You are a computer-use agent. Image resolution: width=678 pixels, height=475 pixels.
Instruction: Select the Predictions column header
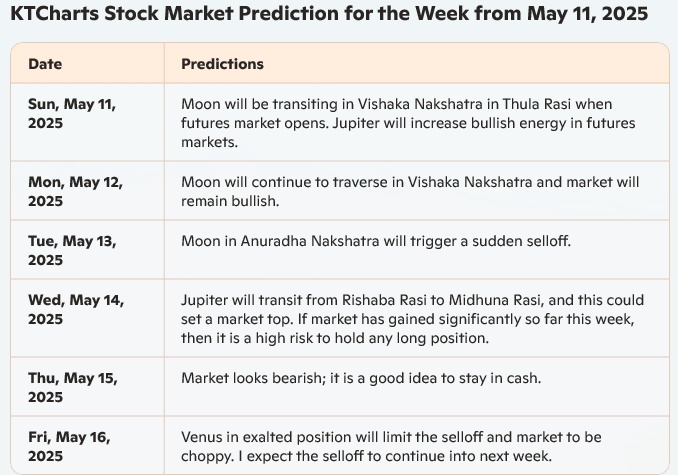(222, 64)
